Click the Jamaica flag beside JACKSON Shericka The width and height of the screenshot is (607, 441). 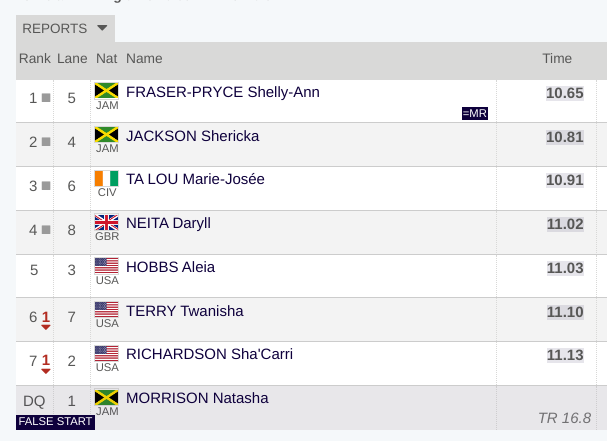click(106, 134)
